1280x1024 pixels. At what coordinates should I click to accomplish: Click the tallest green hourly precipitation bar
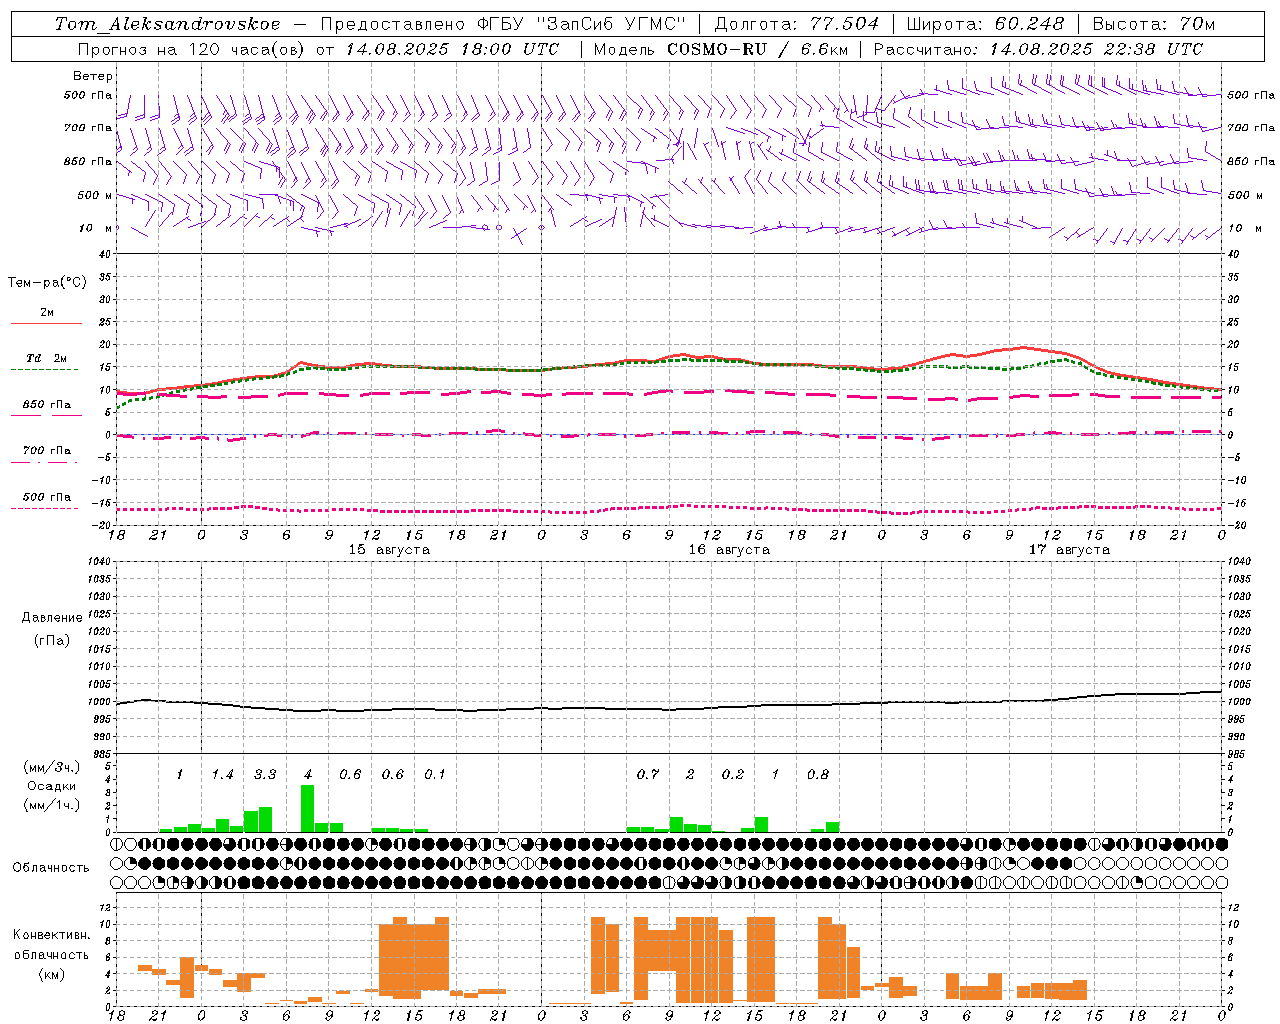tap(308, 808)
